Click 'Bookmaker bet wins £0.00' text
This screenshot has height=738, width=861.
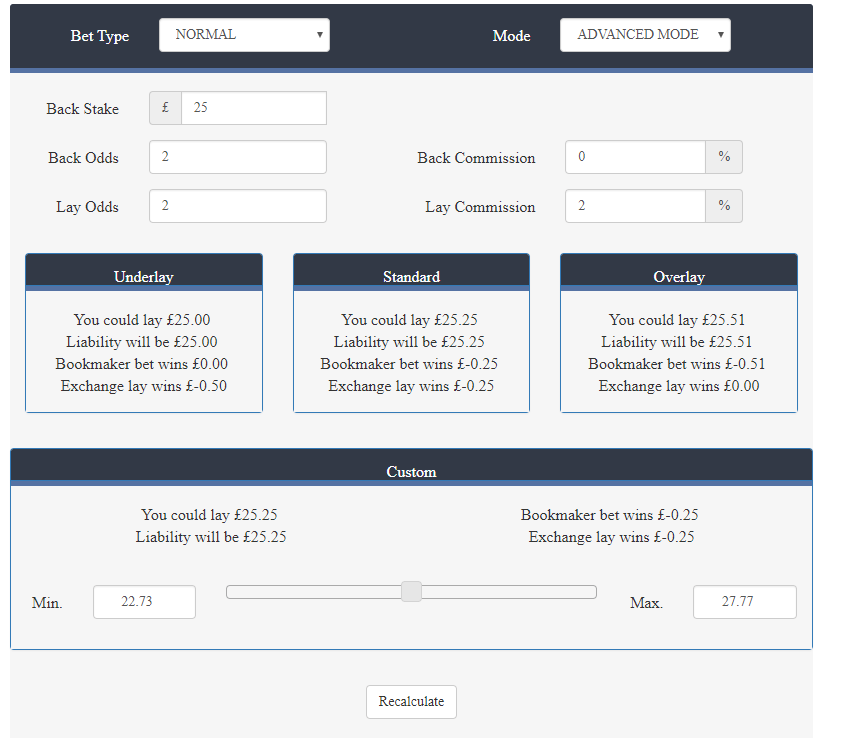(x=142, y=364)
